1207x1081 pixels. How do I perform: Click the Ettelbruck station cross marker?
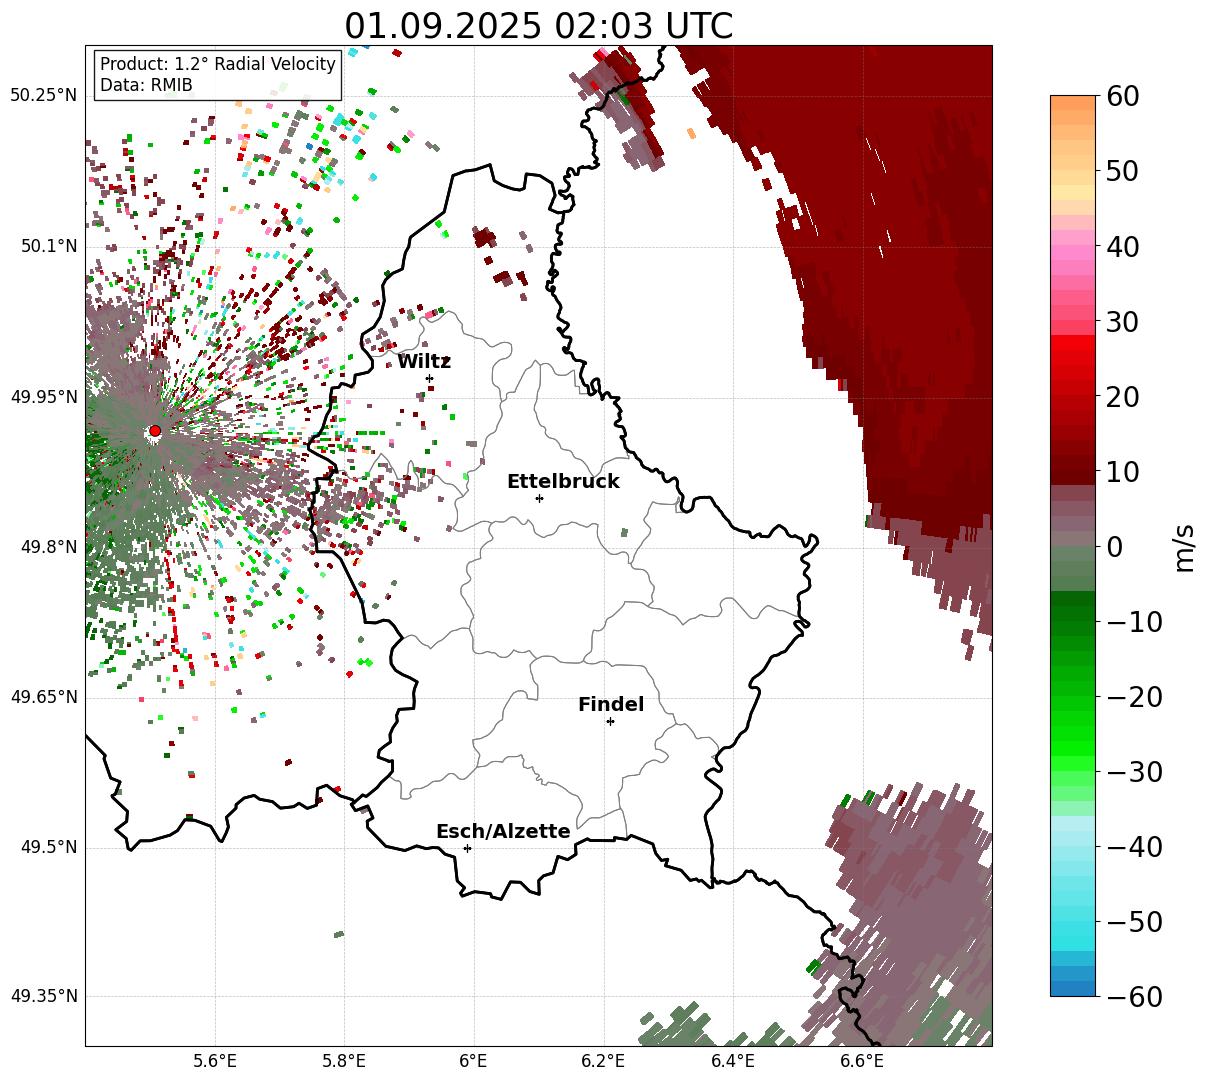tap(540, 498)
